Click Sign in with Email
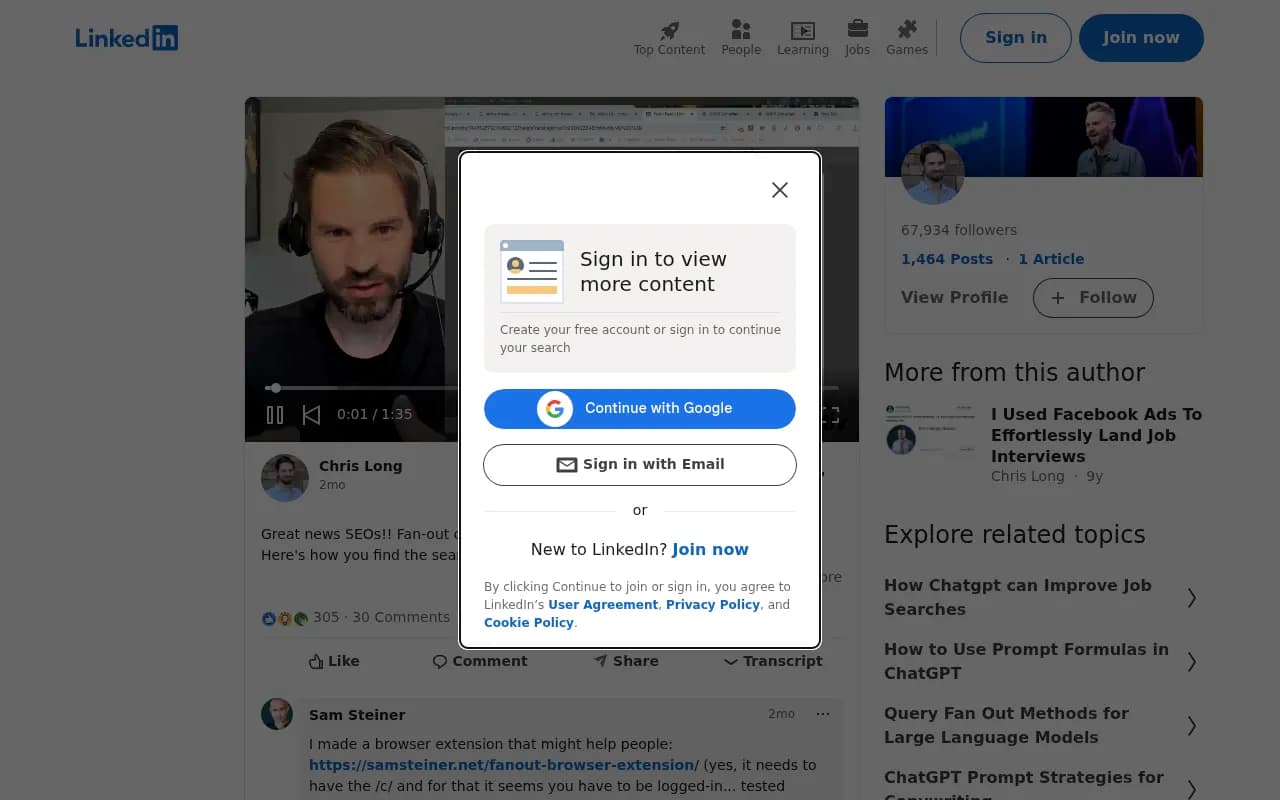Screen dimensions: 1280x800 pos(640,465)
